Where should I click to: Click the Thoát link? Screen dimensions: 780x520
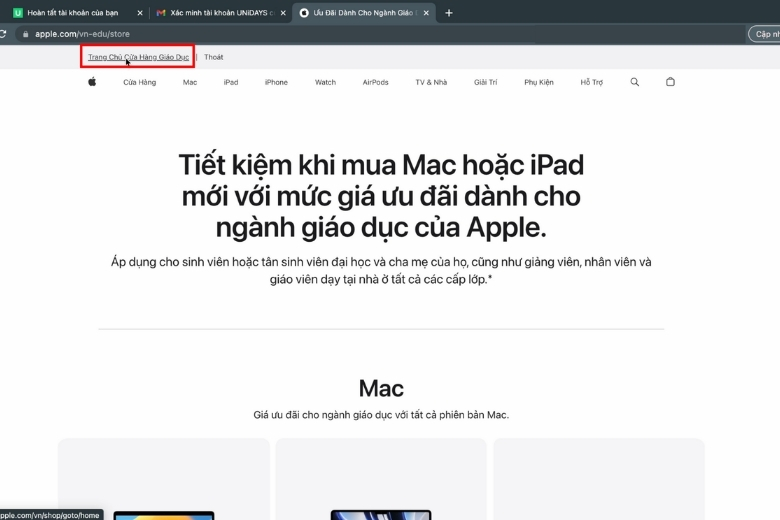[x=213, y=57]
